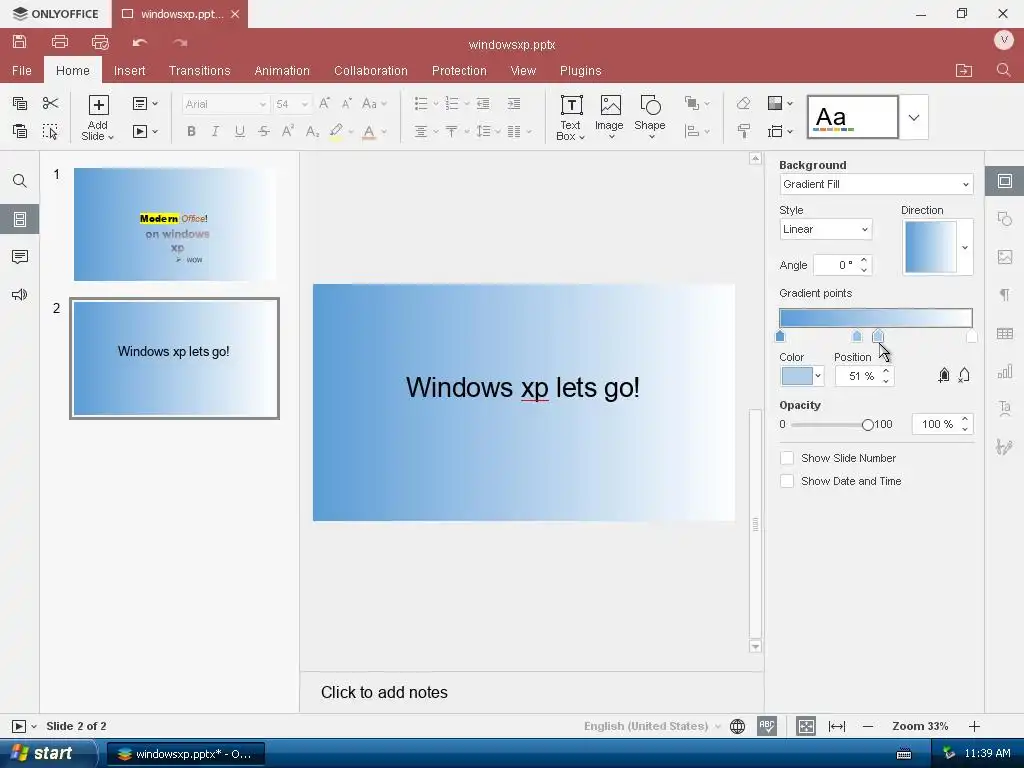1024x768 pixels.
Task: Click the Fit to Width icon
Action: (x=837, y=726)
